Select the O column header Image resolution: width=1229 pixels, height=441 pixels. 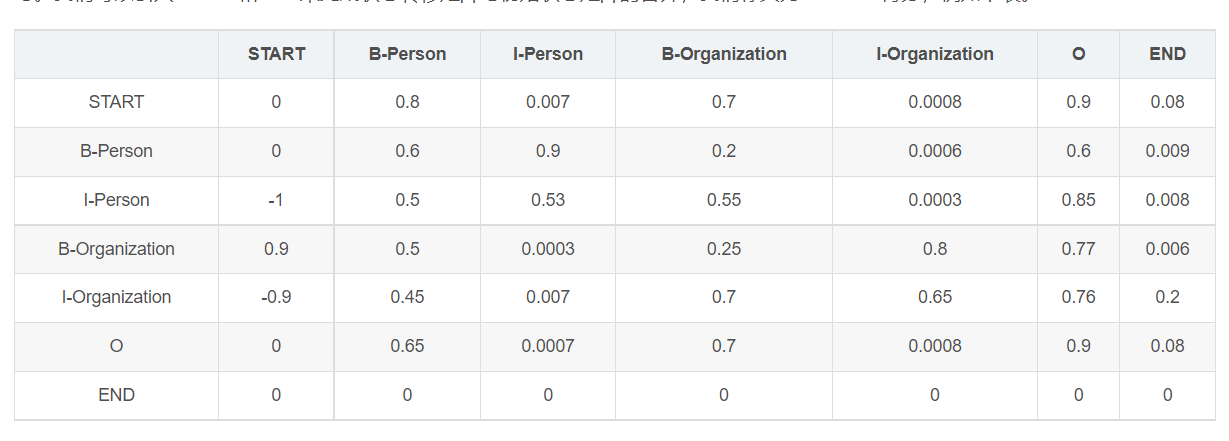[x=1078, y=54]
